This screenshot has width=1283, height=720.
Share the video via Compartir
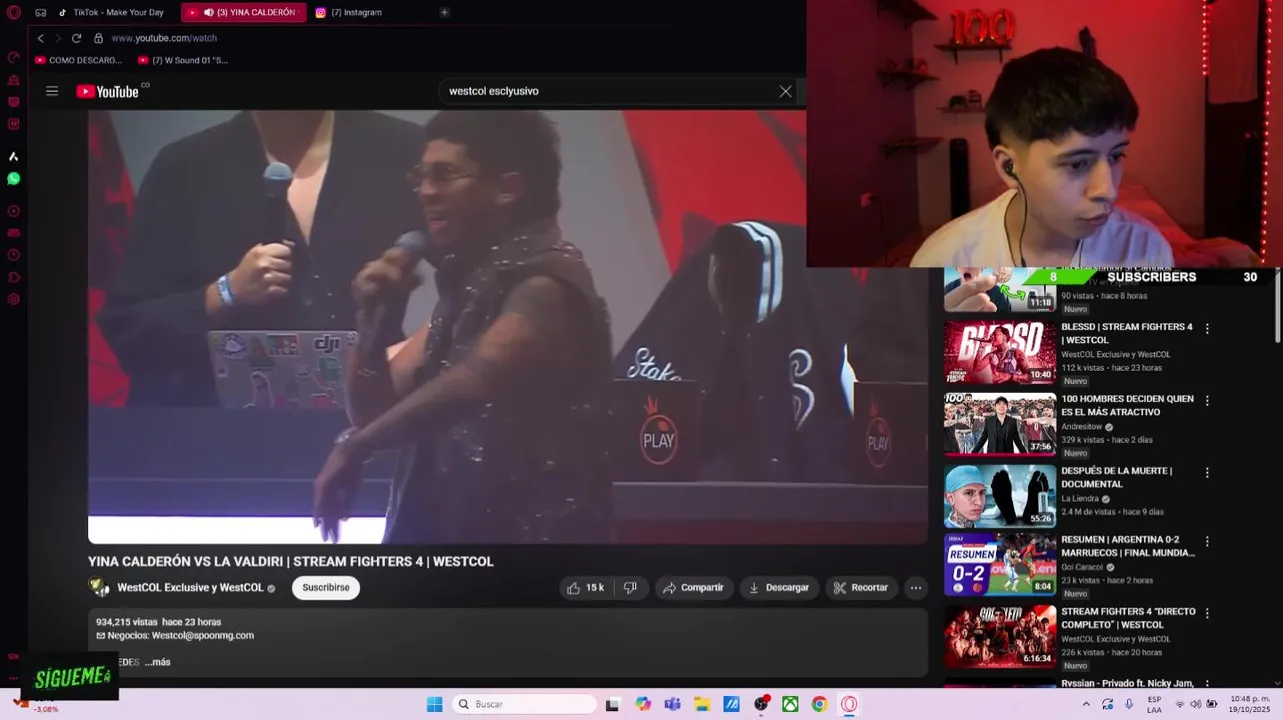693,588
